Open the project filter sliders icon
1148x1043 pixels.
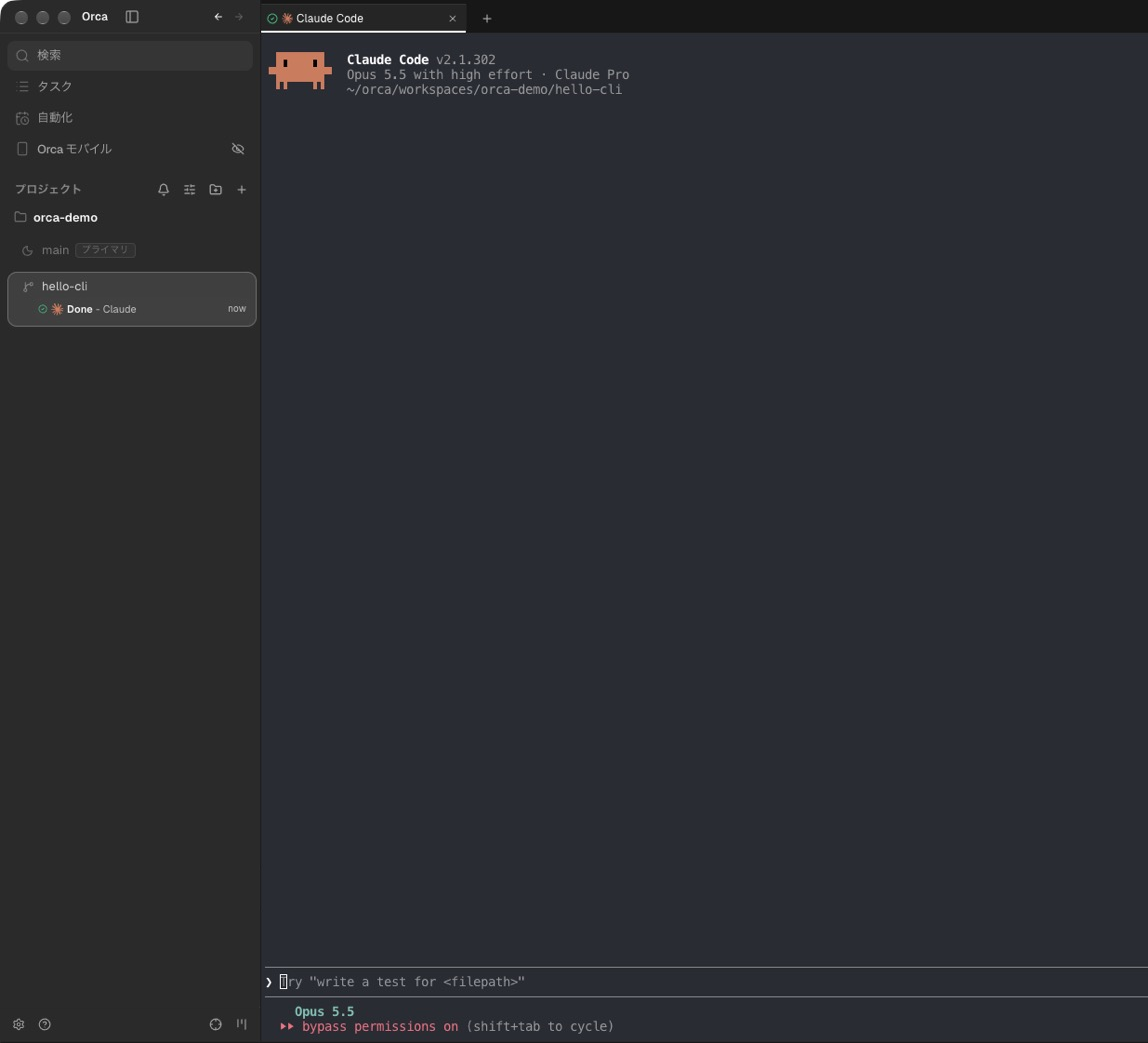[190, 190]
